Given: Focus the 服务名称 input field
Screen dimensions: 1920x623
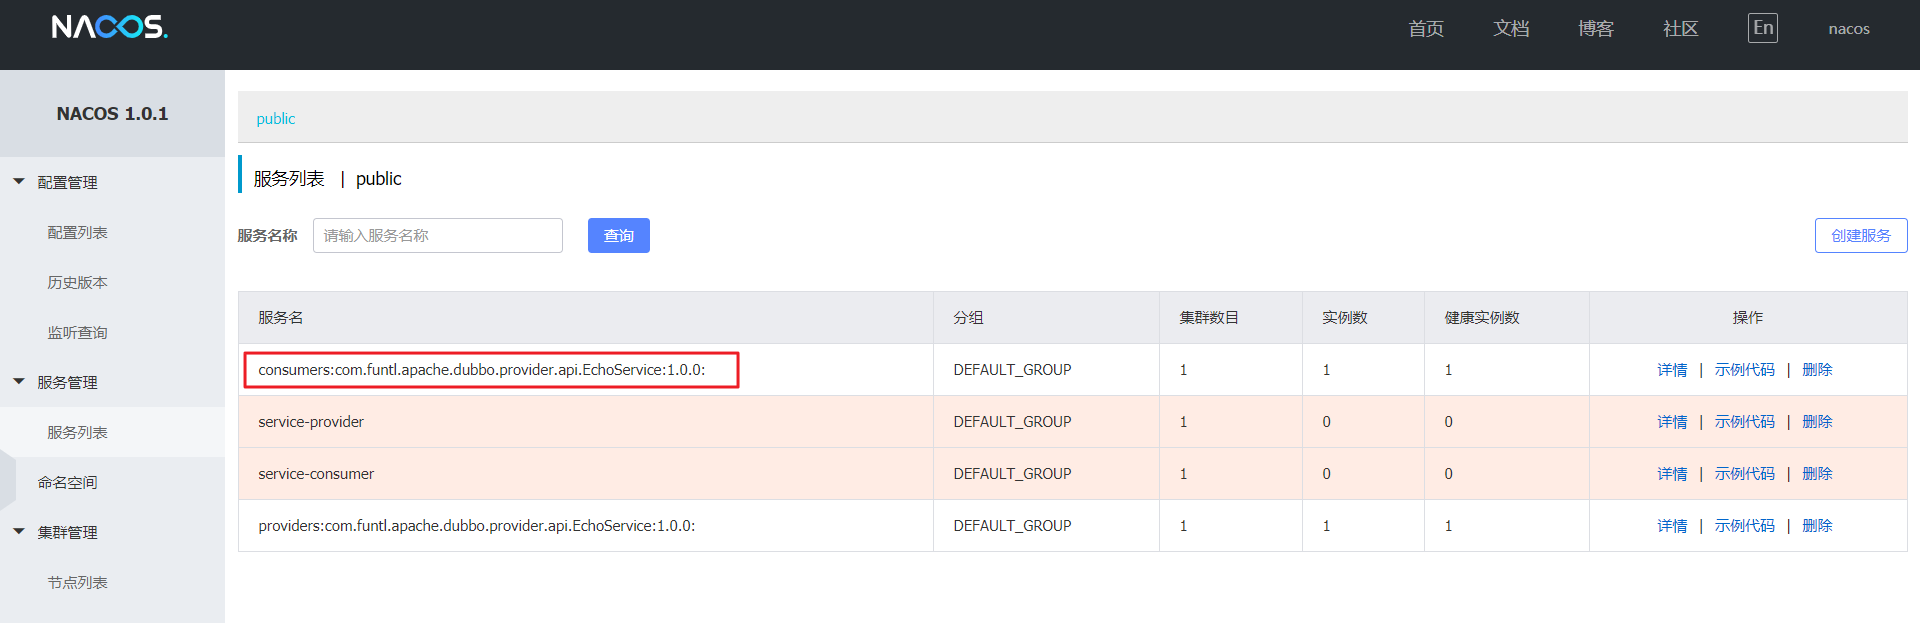Looking at the screenshot, I should pos(437,236).
